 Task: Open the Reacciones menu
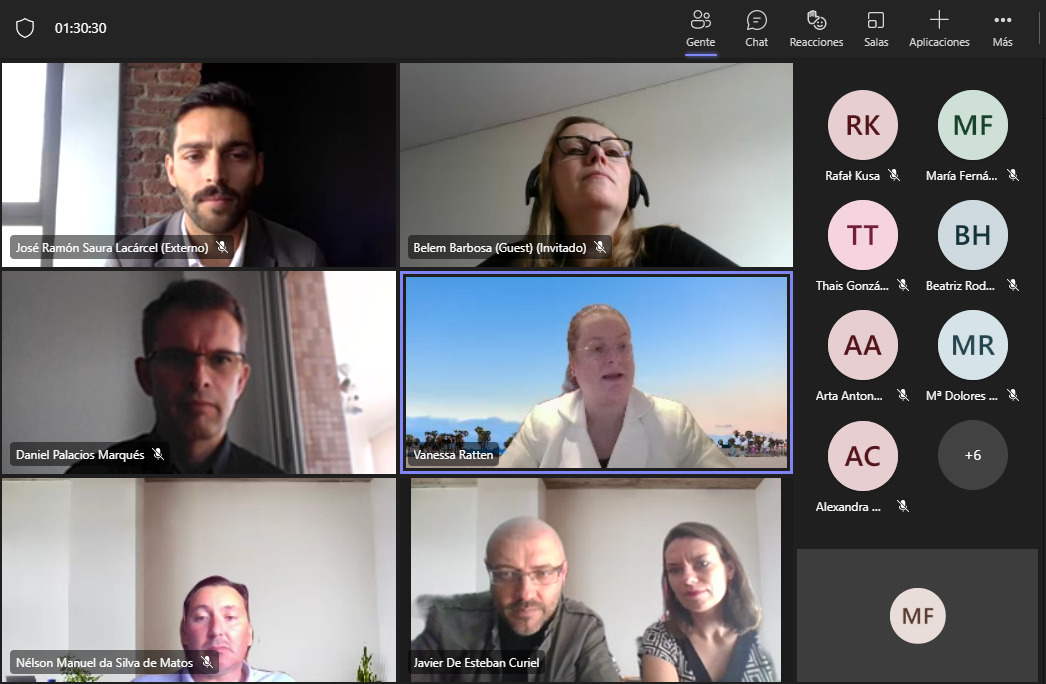point(816,29)
